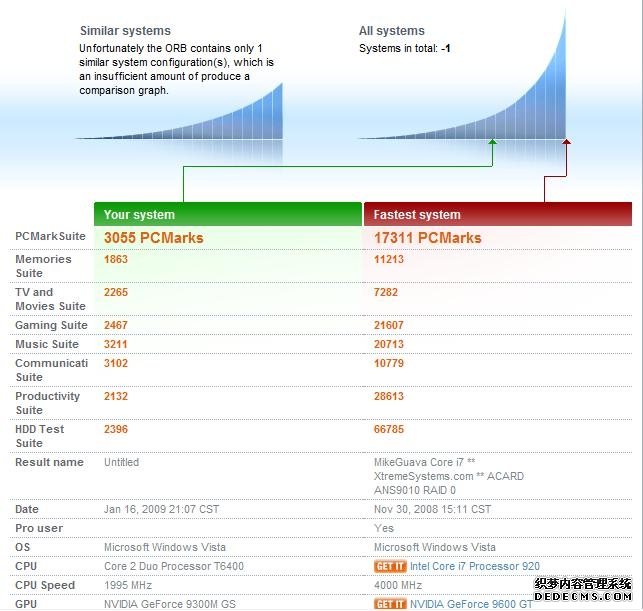This screenshot has height=611, width=643.
Task: Select the Fastest system column header
Action: pos(498,214)
